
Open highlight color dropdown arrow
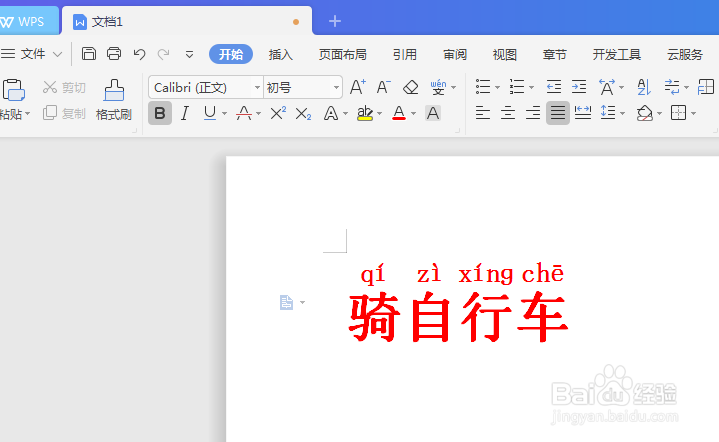coord(380,113)
